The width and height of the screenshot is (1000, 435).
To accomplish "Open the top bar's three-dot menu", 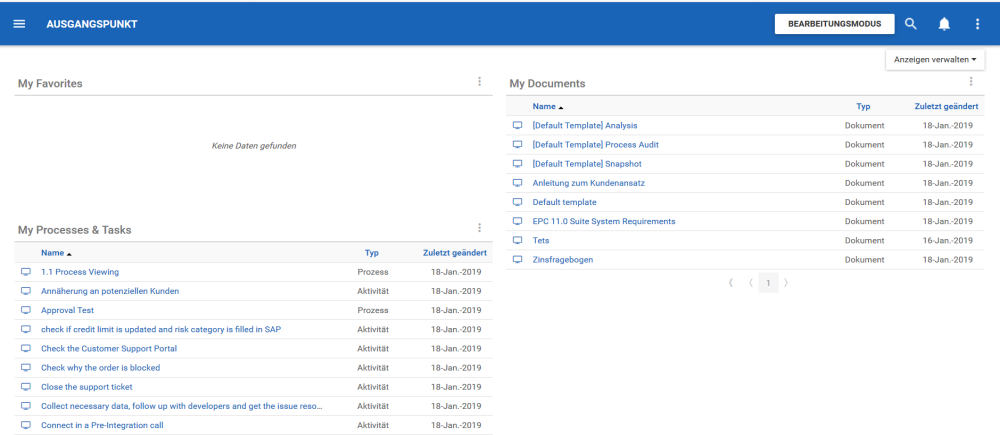I will click(977, 24).
